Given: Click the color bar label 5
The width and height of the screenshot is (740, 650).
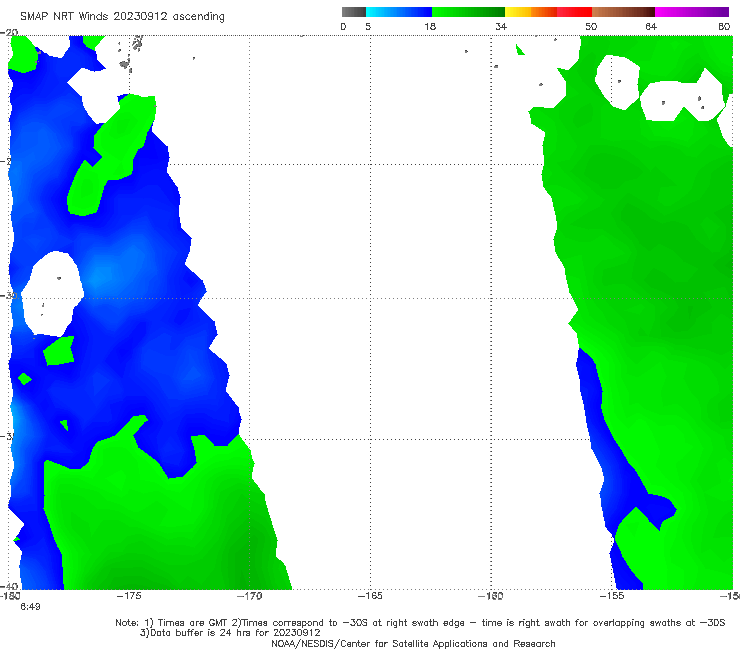Looking at the screenshot, I should pos(368,26).
